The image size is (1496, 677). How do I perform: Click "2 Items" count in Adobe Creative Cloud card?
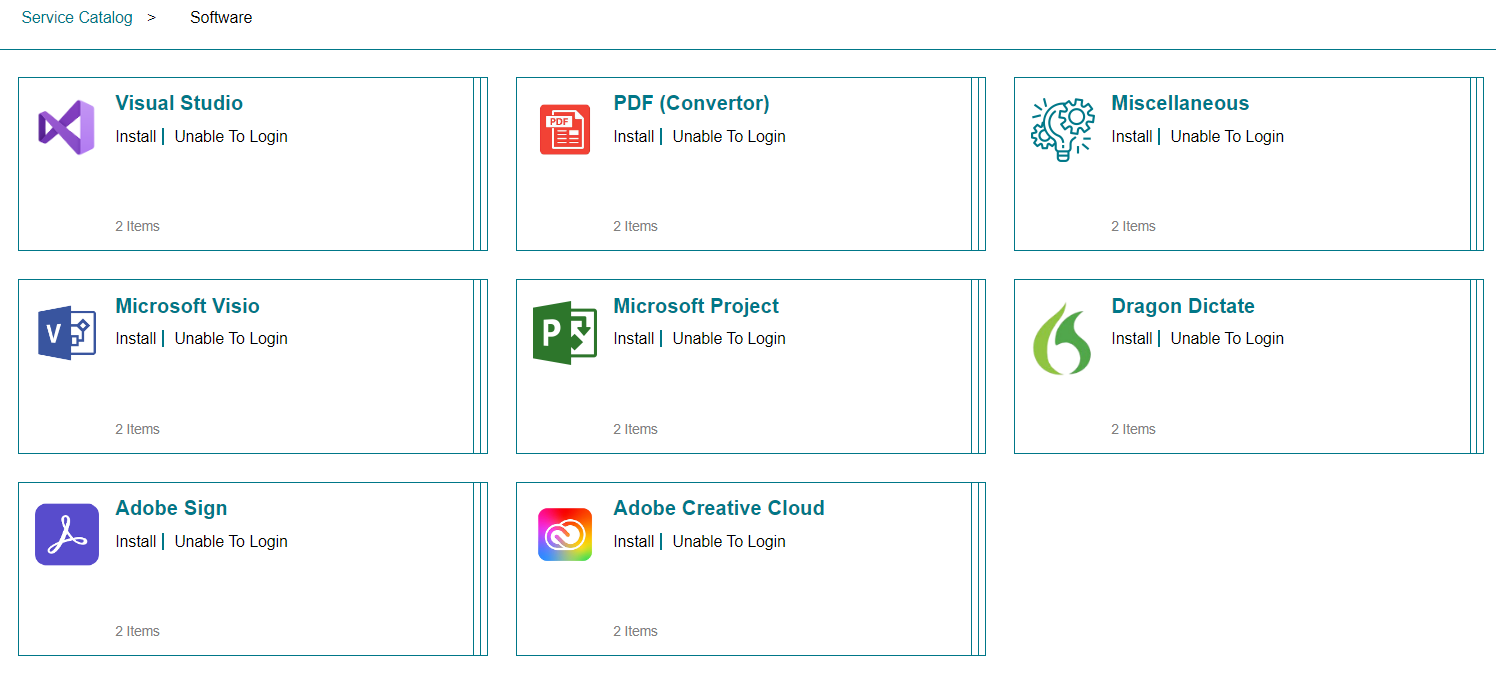635,631
